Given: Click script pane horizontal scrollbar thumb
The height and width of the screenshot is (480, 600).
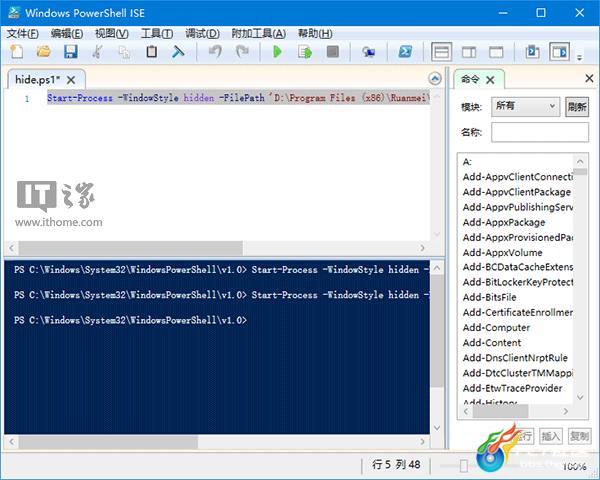Looking at the screenshot, I should pyautogui.click(x=130, y=248).
